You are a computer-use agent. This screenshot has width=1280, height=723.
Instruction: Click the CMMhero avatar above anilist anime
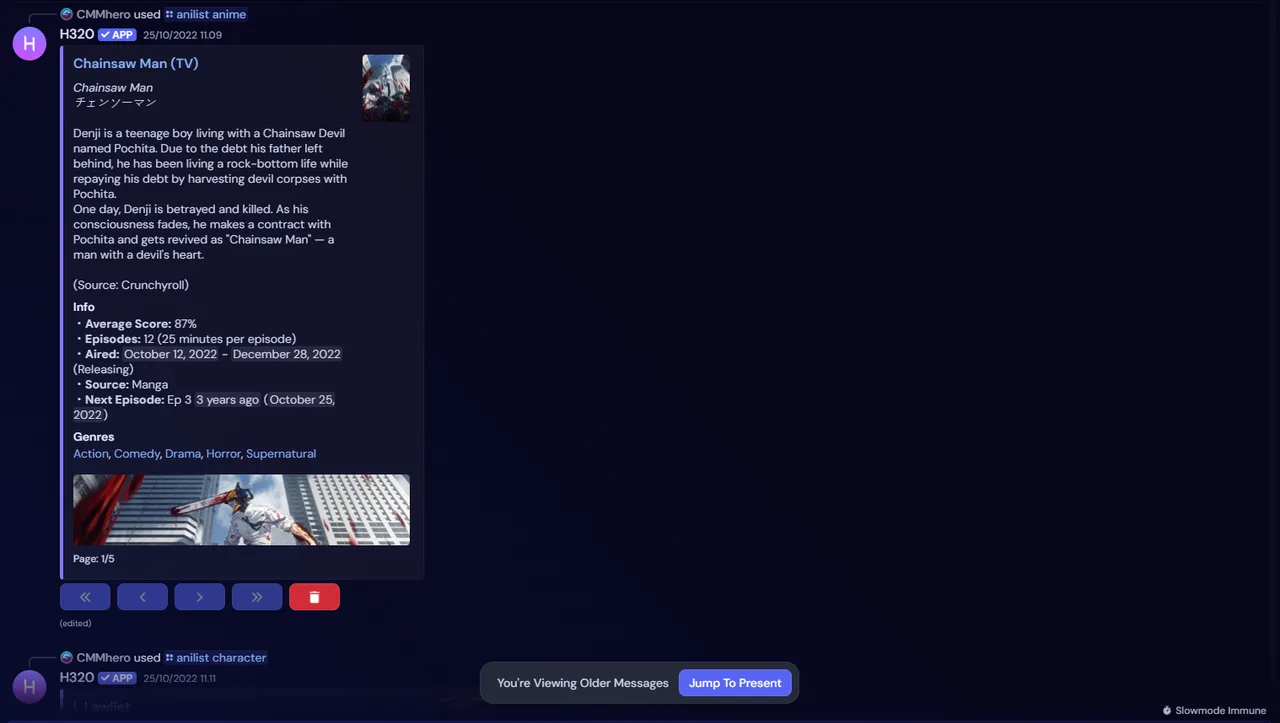(67, 15)
